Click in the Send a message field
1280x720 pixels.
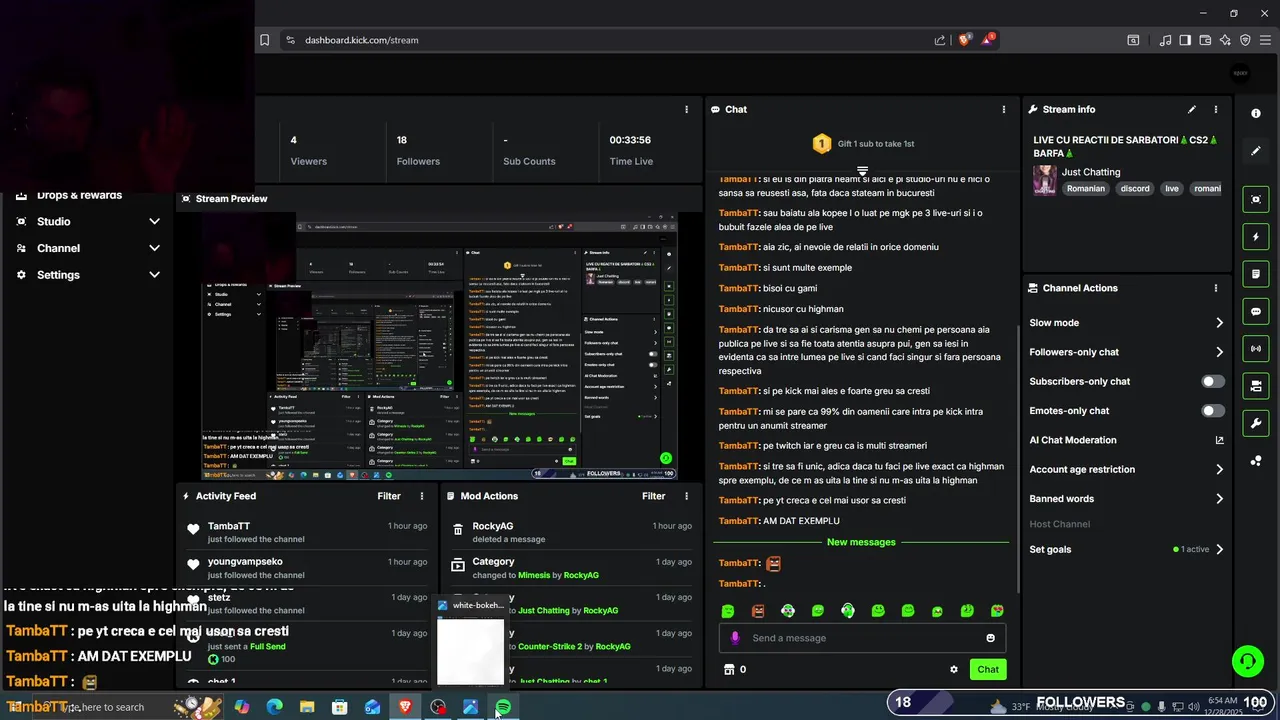tap(862, 638)
